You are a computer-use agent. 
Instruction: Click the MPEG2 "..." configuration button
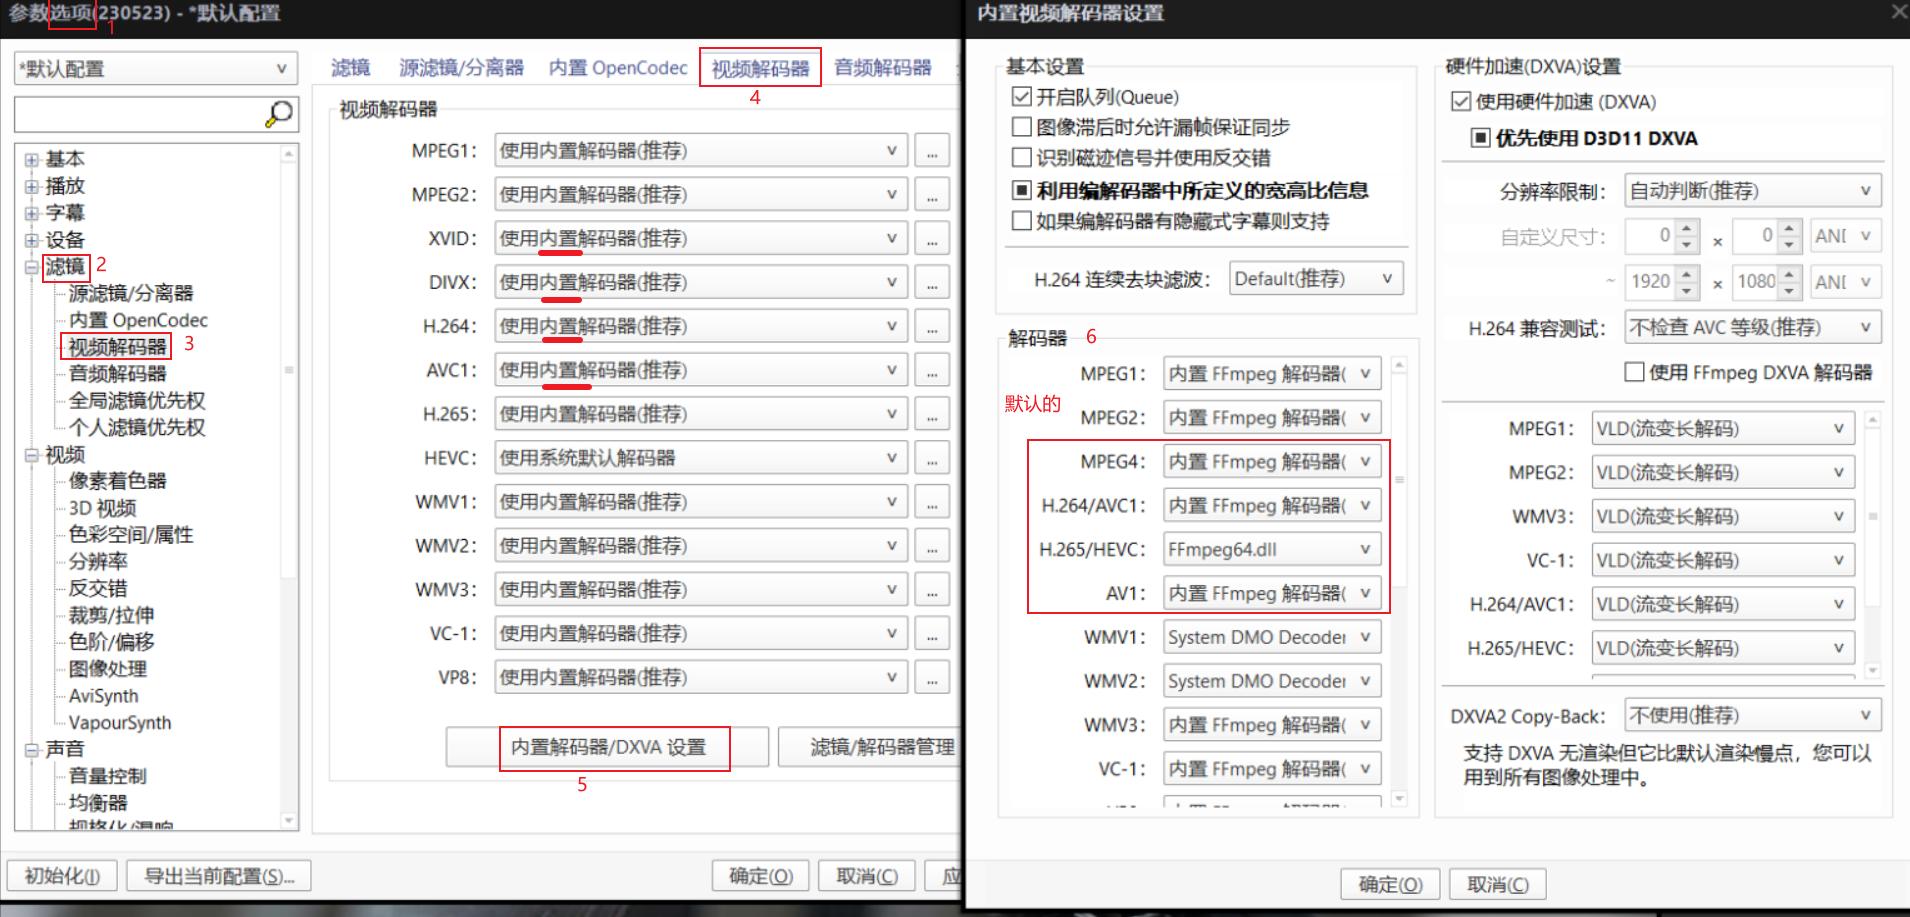pos(931,193)
